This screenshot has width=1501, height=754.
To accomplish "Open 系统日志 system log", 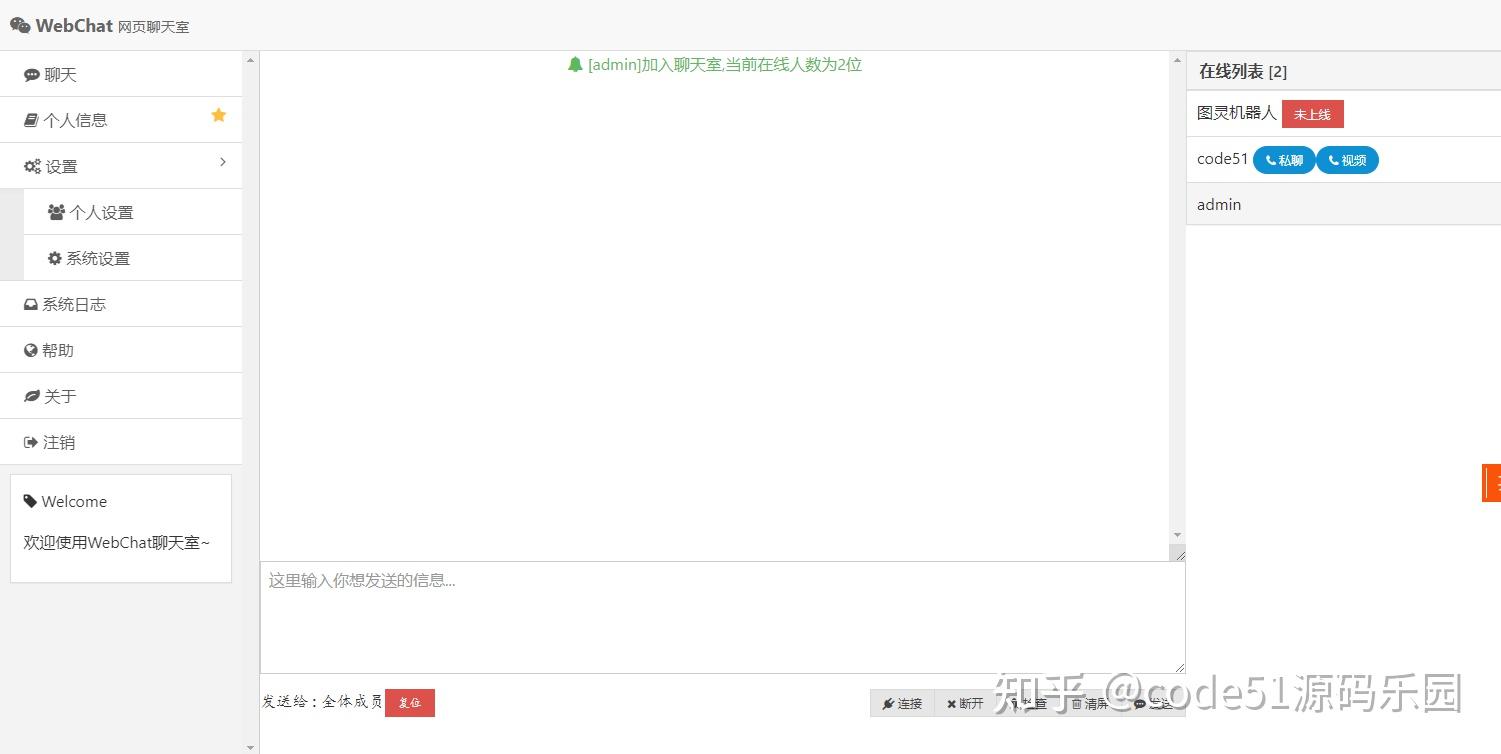I will coord(63,303).
